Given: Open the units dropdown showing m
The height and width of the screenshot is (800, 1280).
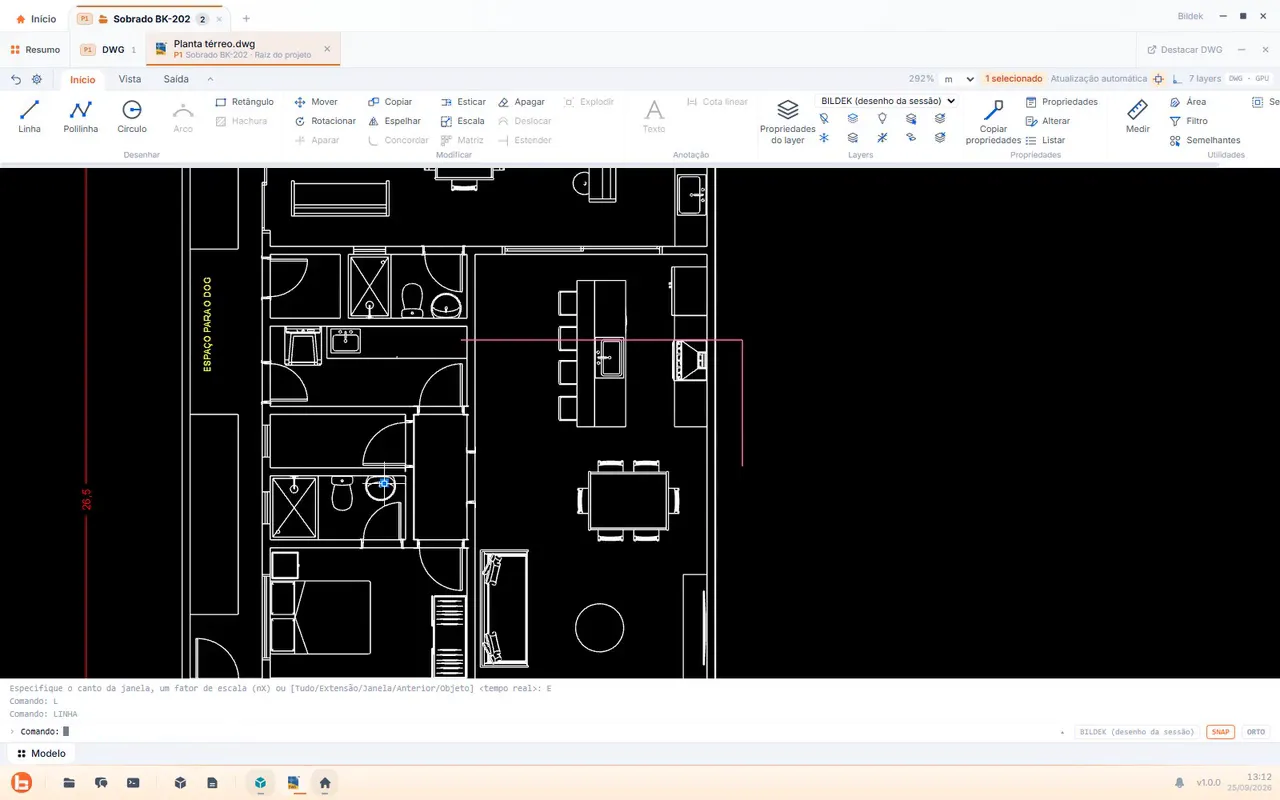Looking at the screenshot, I should (x=957, y=79).
